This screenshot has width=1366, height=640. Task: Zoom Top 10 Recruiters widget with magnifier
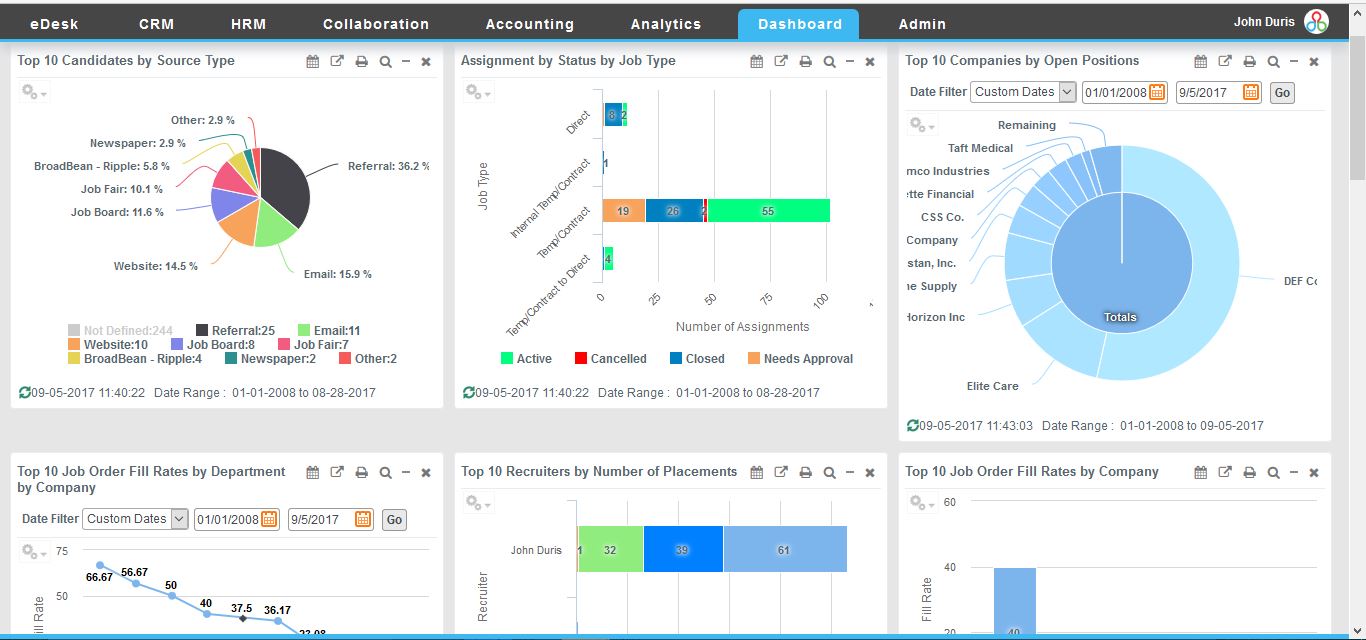click(829, 473)
